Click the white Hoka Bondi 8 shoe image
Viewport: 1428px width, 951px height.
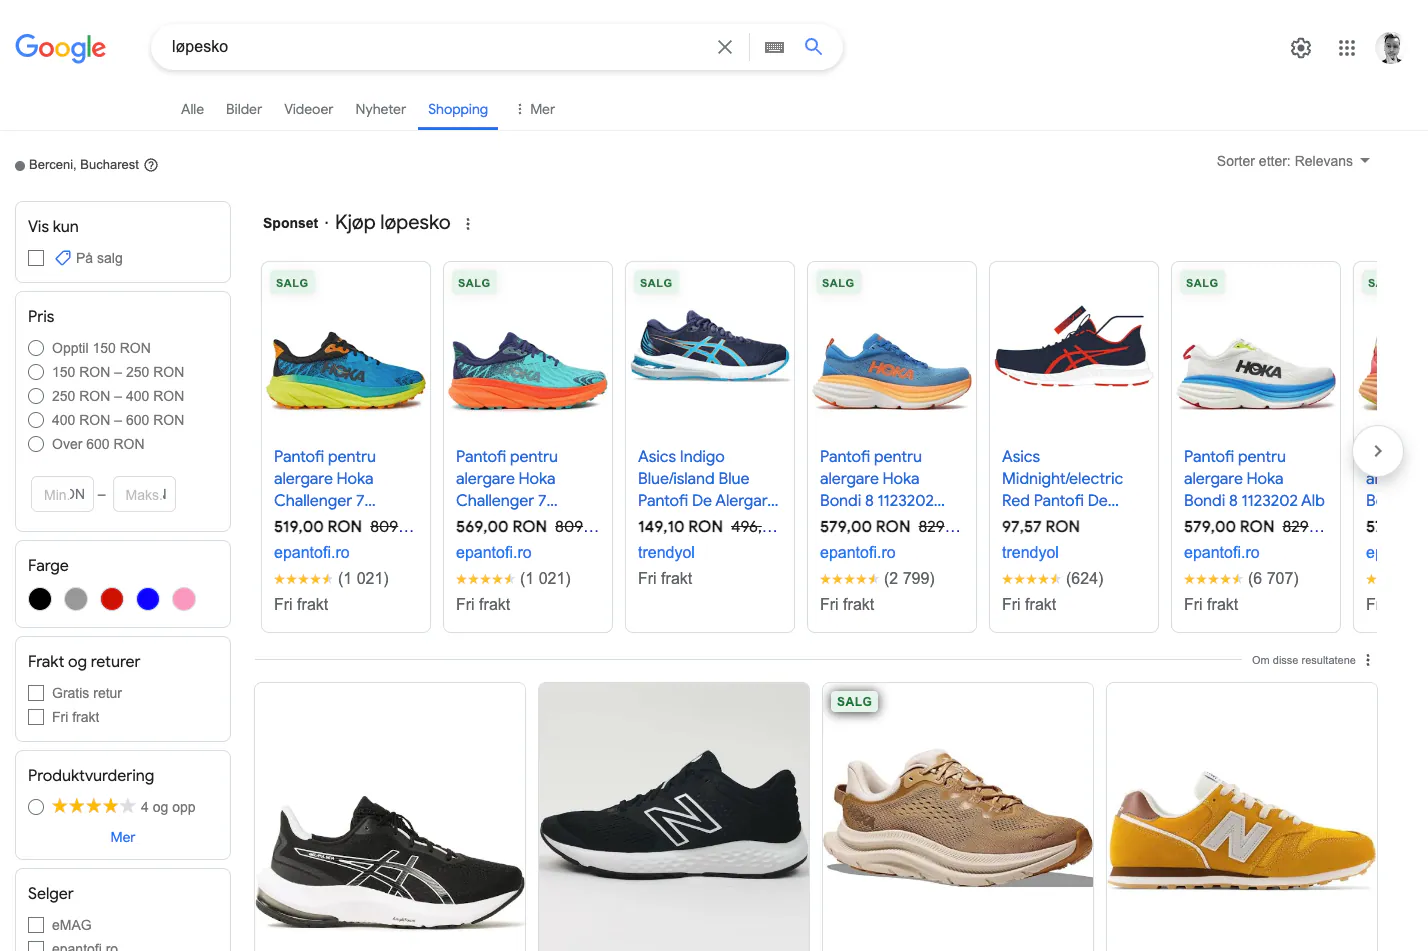tap(1256, 372)
